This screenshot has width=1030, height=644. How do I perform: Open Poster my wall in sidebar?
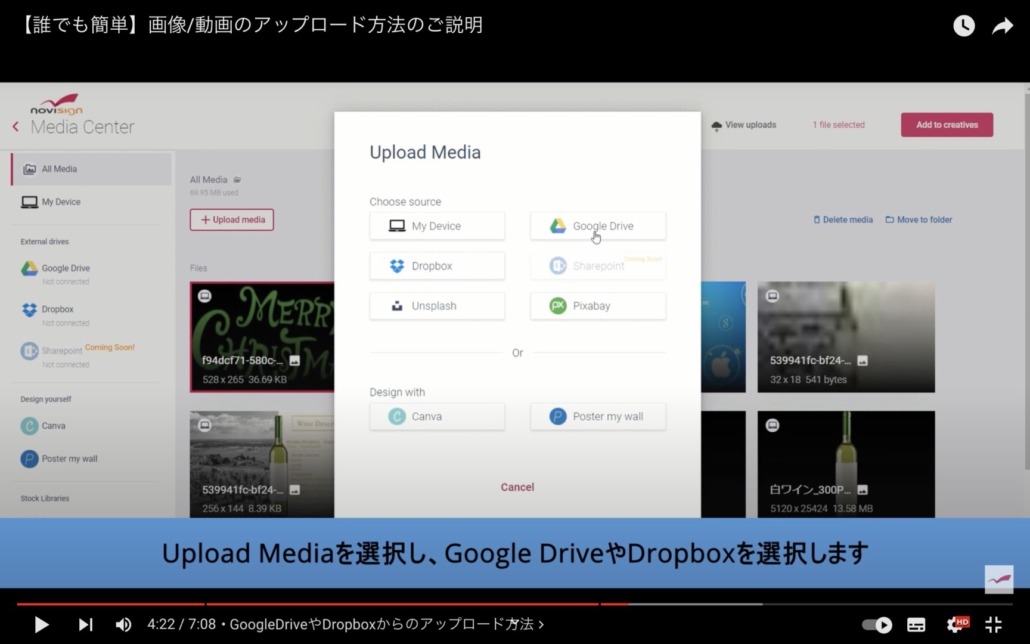pyautogui.click(x=59, y=459)
